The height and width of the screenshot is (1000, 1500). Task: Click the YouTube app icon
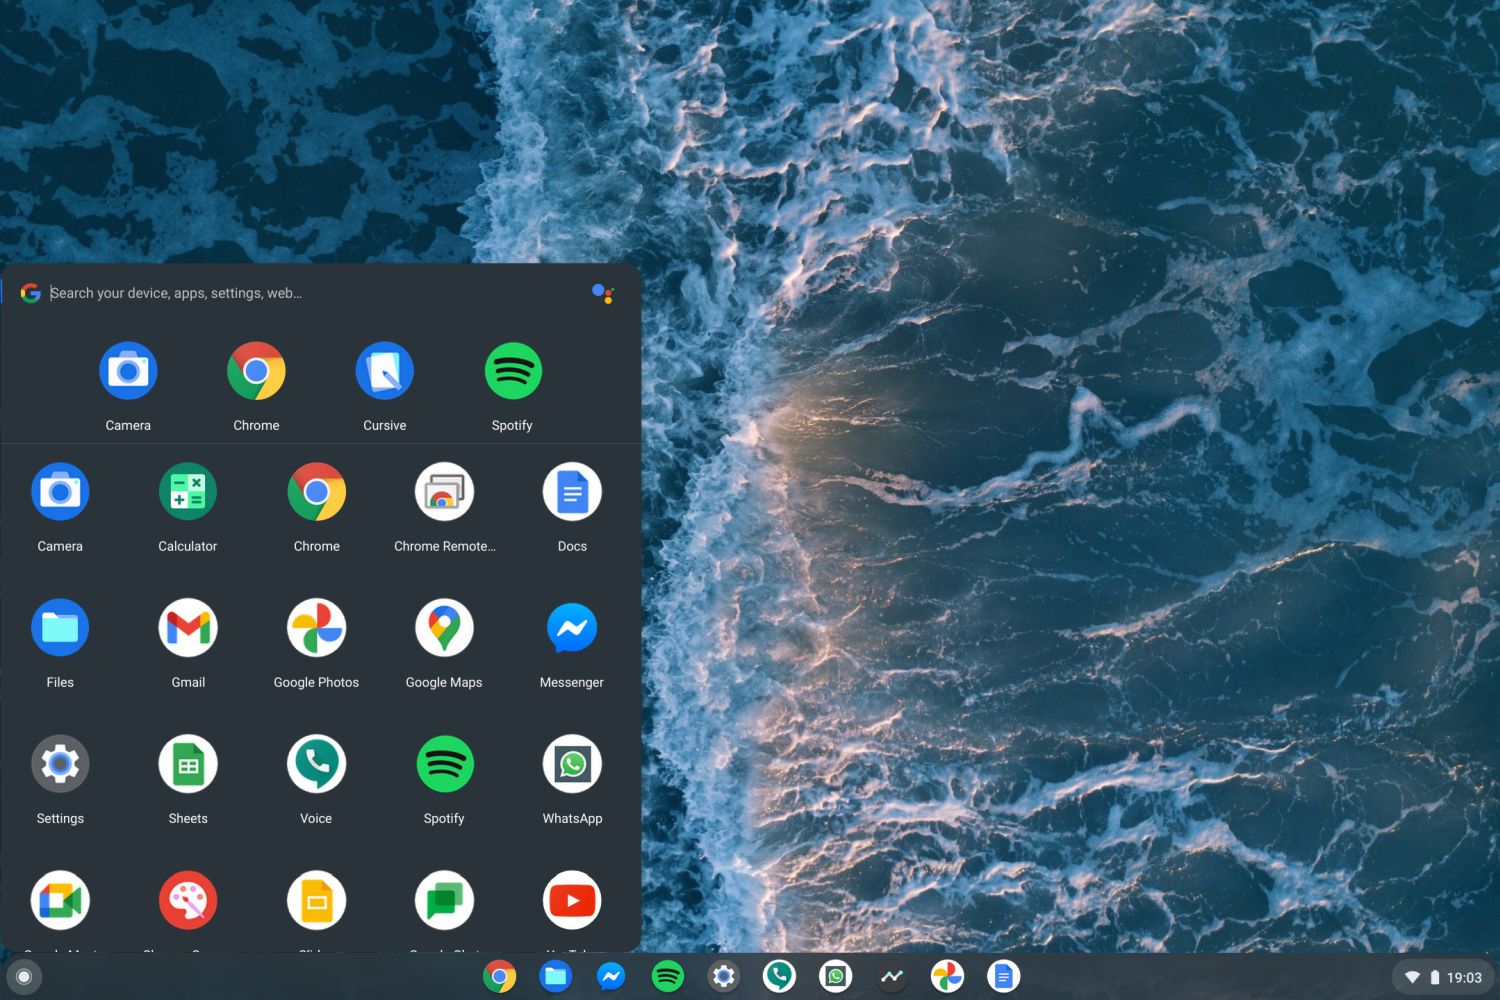coord(572,900)
